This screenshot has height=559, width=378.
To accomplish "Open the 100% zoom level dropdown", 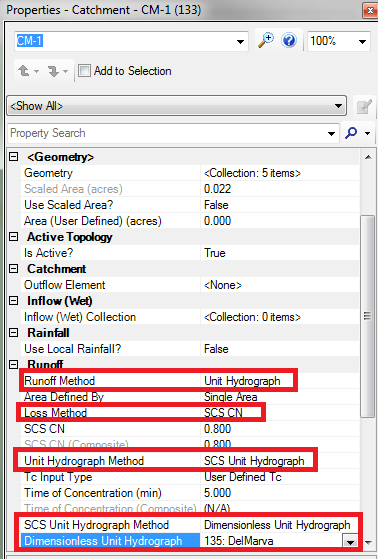I will 362,42.
